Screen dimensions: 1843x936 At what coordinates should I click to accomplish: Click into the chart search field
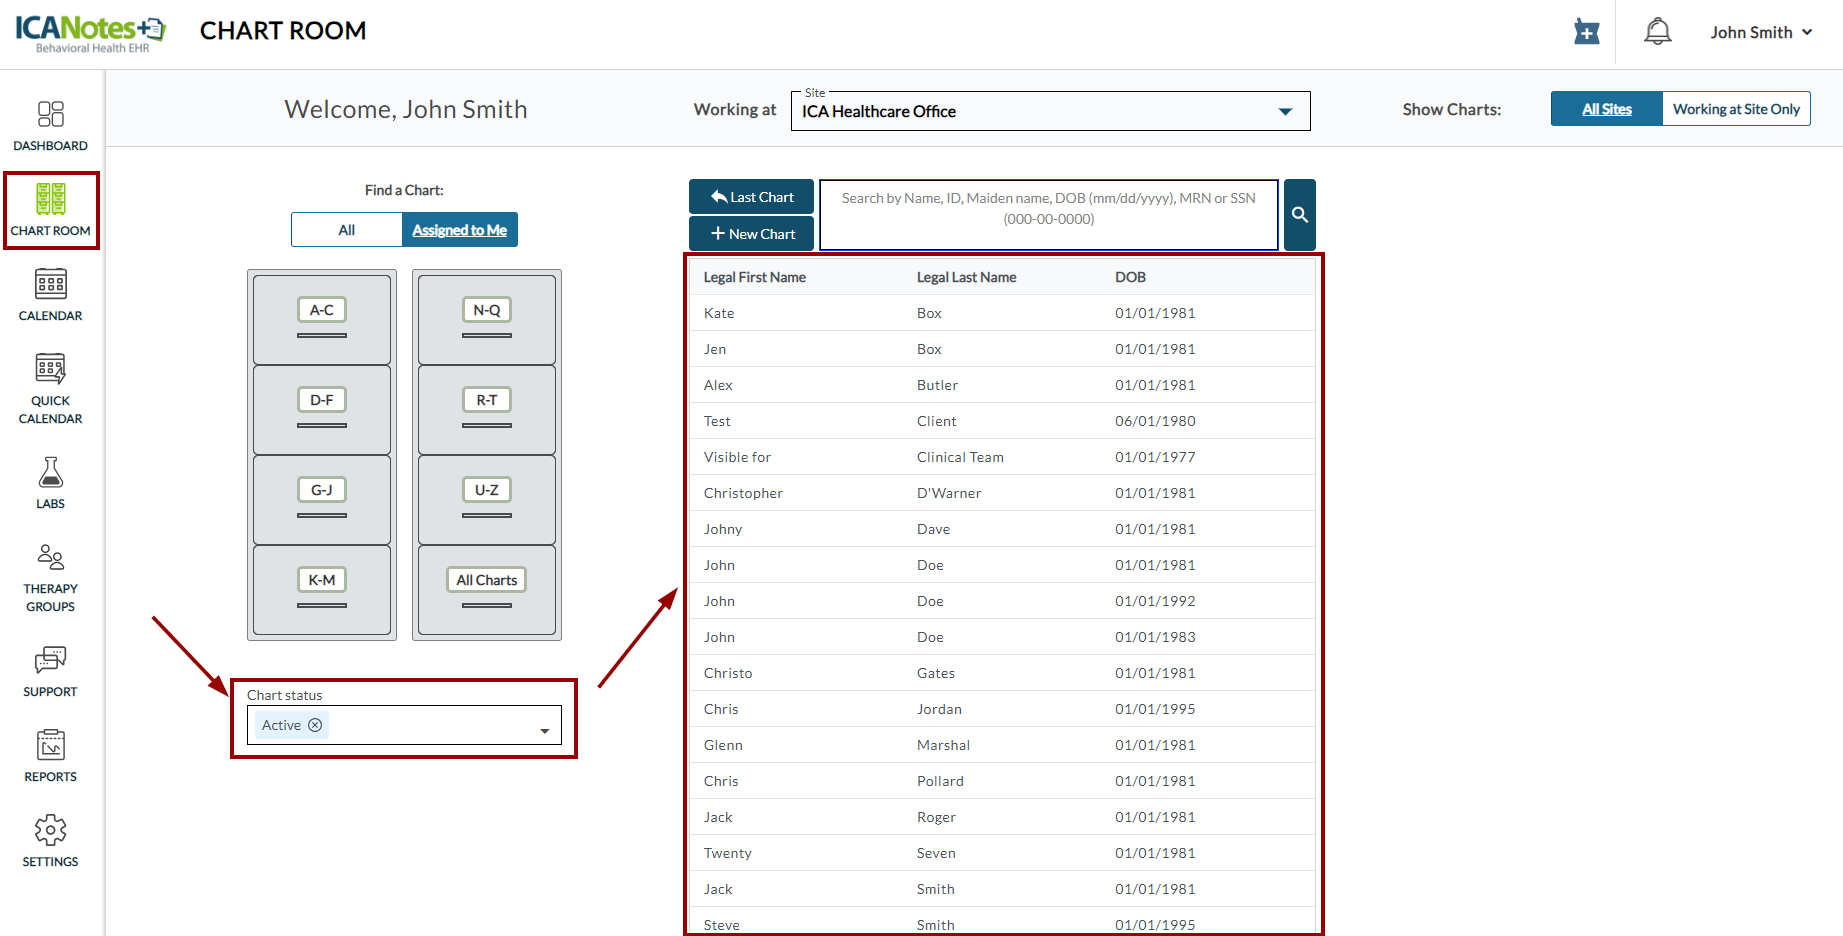[x=1048, y=215]
